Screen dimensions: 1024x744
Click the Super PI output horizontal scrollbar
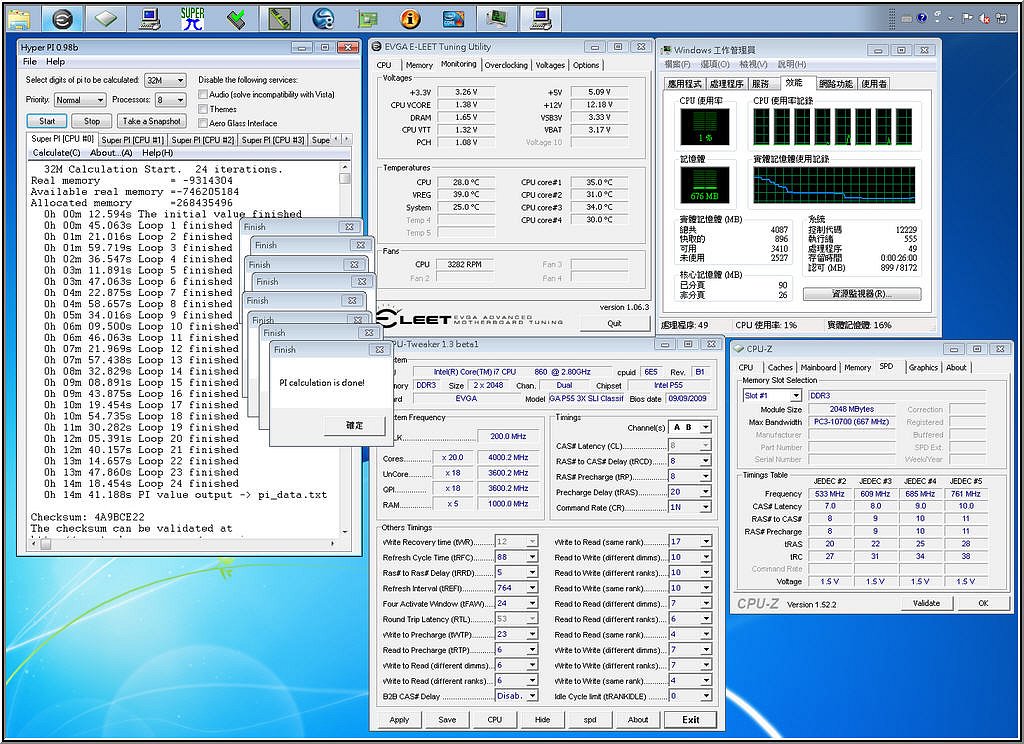point(182,543)
